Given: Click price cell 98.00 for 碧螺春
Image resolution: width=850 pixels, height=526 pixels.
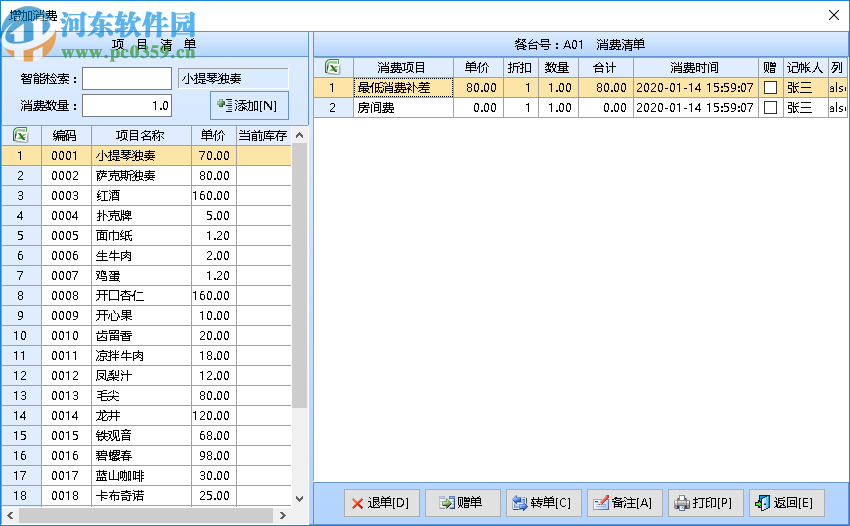Looking at the screenshot, I should click(x=214, y=456).
